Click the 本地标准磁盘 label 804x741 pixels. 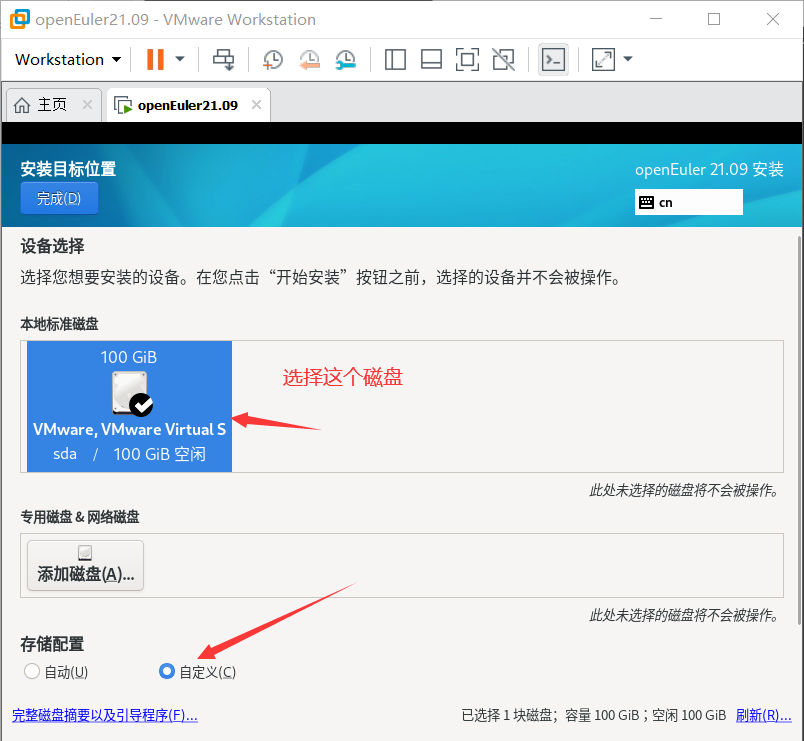pyautogui.click(x=59, y=324)
